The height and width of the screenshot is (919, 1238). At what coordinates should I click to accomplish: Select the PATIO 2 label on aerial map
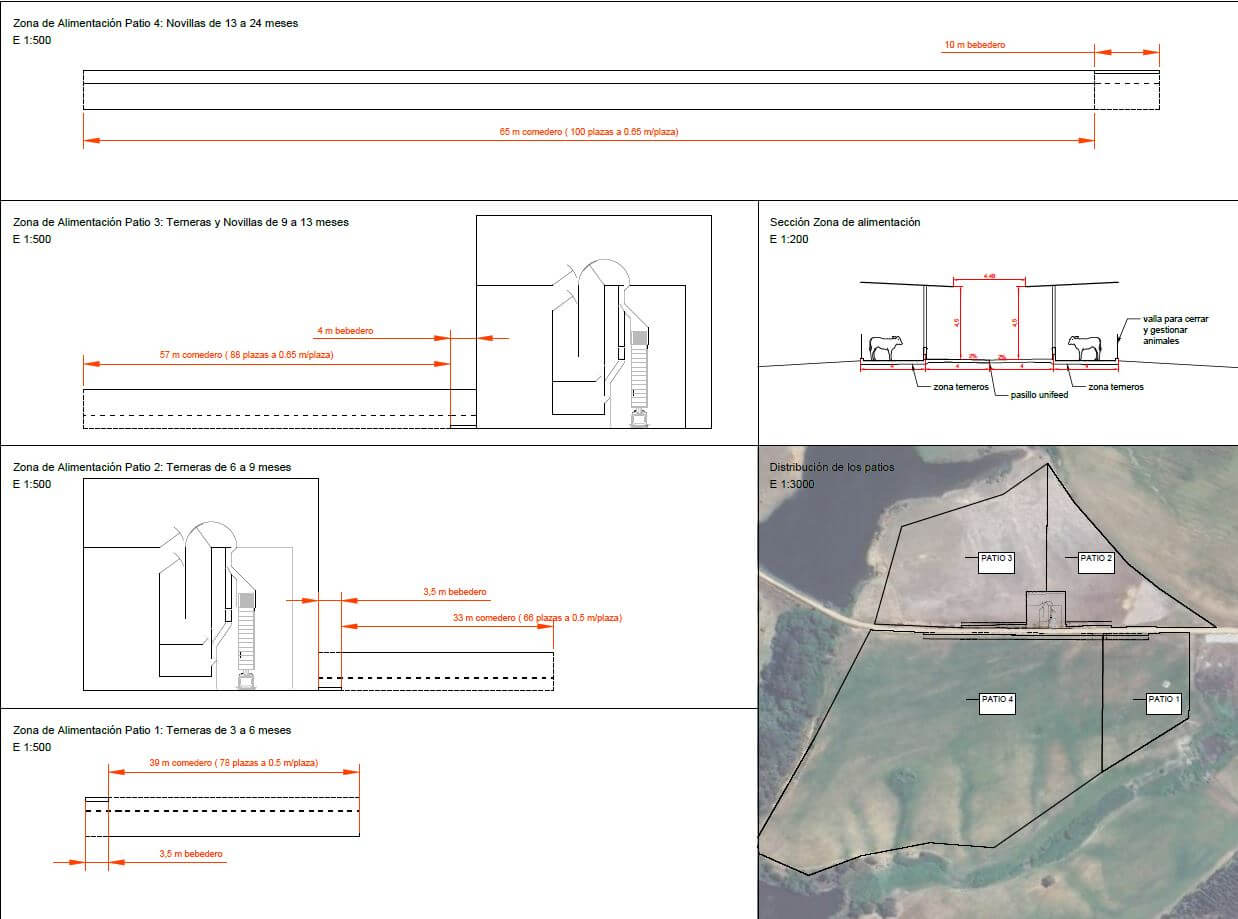pyautogui.click(x=1096, y=558)
